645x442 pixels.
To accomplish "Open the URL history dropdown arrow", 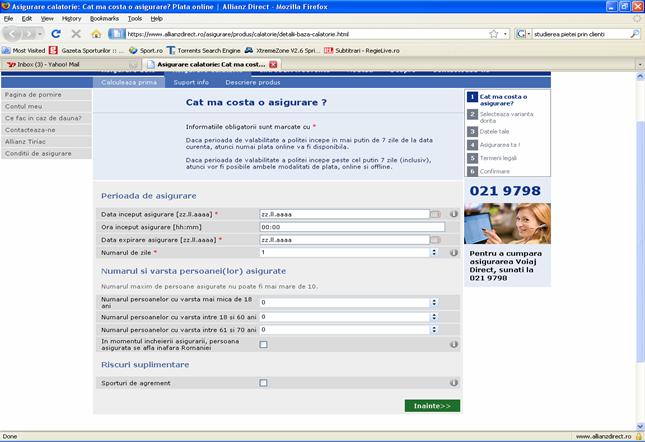I will pyautogui.click(x=505, y=34).
